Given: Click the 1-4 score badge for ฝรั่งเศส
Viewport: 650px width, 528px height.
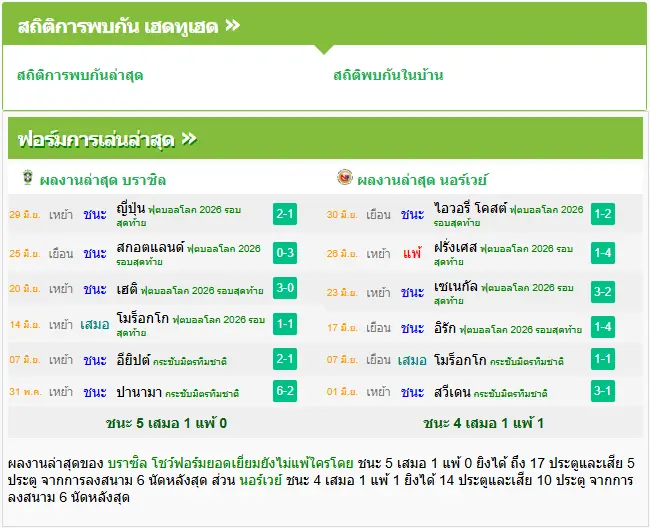Looking at the screenshot, I should coord(603,253).
